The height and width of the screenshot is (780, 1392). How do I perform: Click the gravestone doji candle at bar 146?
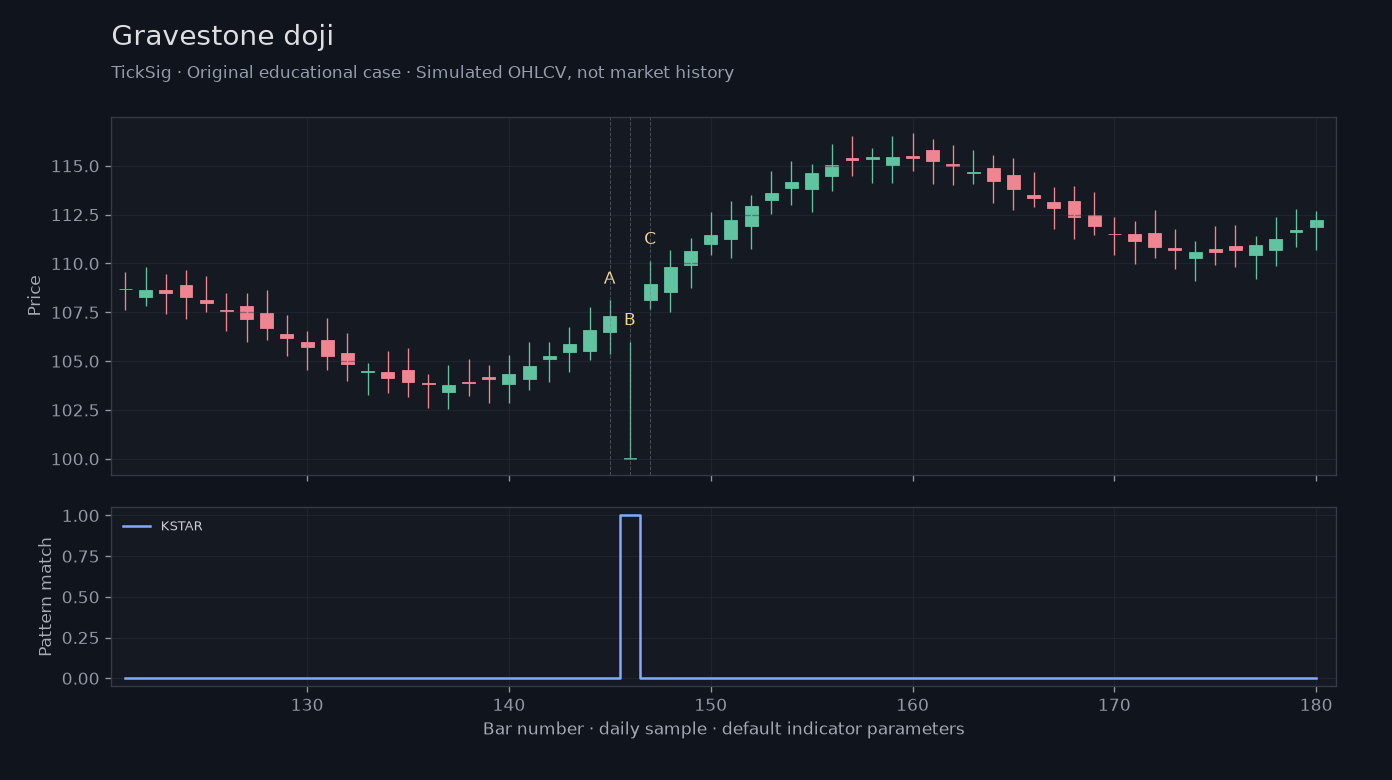(630, 400)
